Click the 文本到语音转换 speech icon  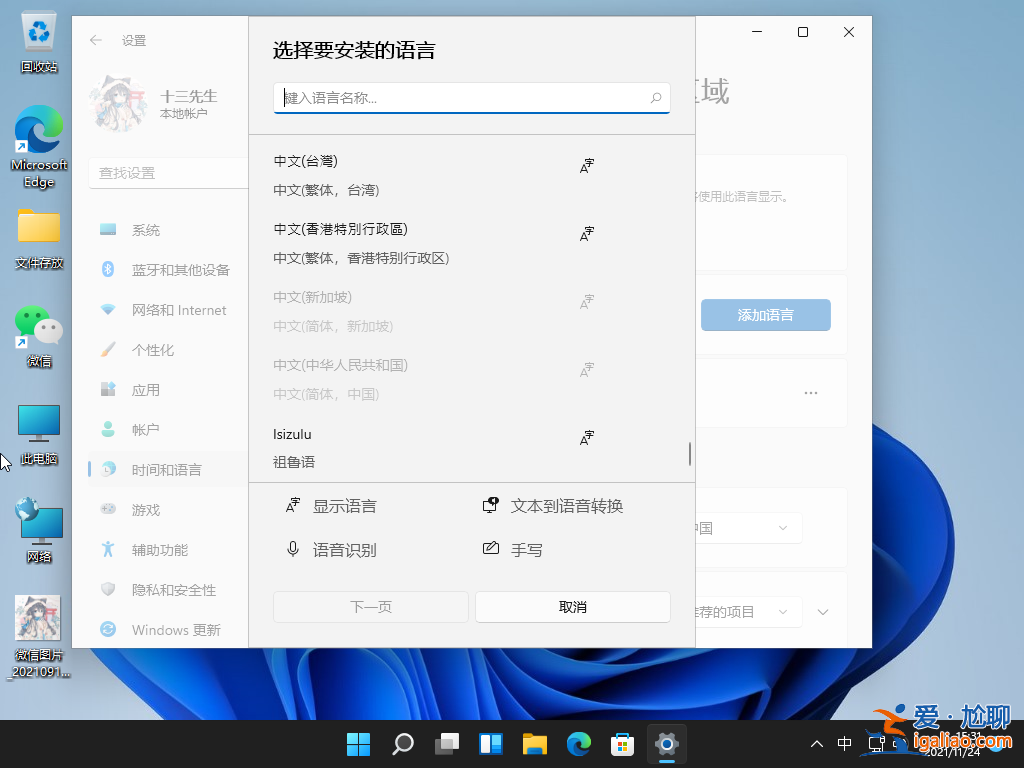(490, 505)
